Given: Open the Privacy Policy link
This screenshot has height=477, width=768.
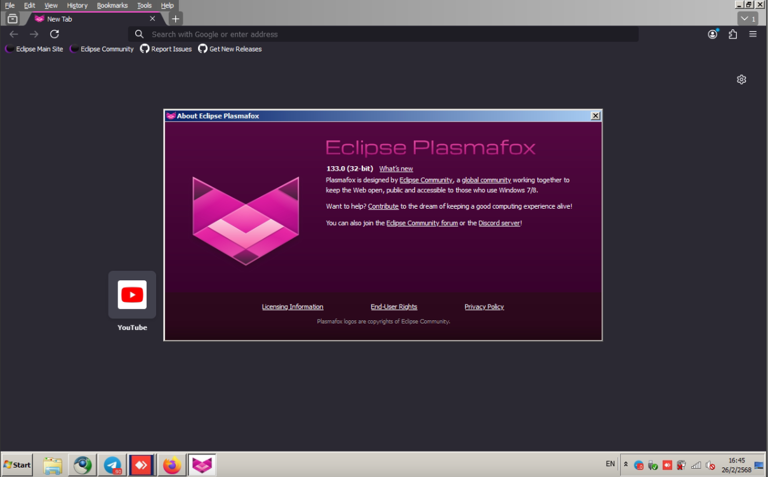Looking at the screenshot, I should pyautogui.click(x=484, y=307).
